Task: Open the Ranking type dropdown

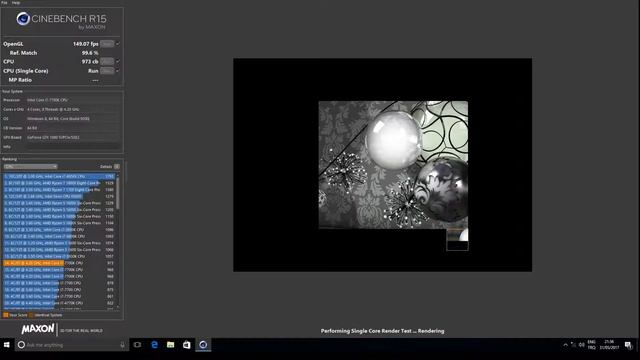Action: point(31,167)
